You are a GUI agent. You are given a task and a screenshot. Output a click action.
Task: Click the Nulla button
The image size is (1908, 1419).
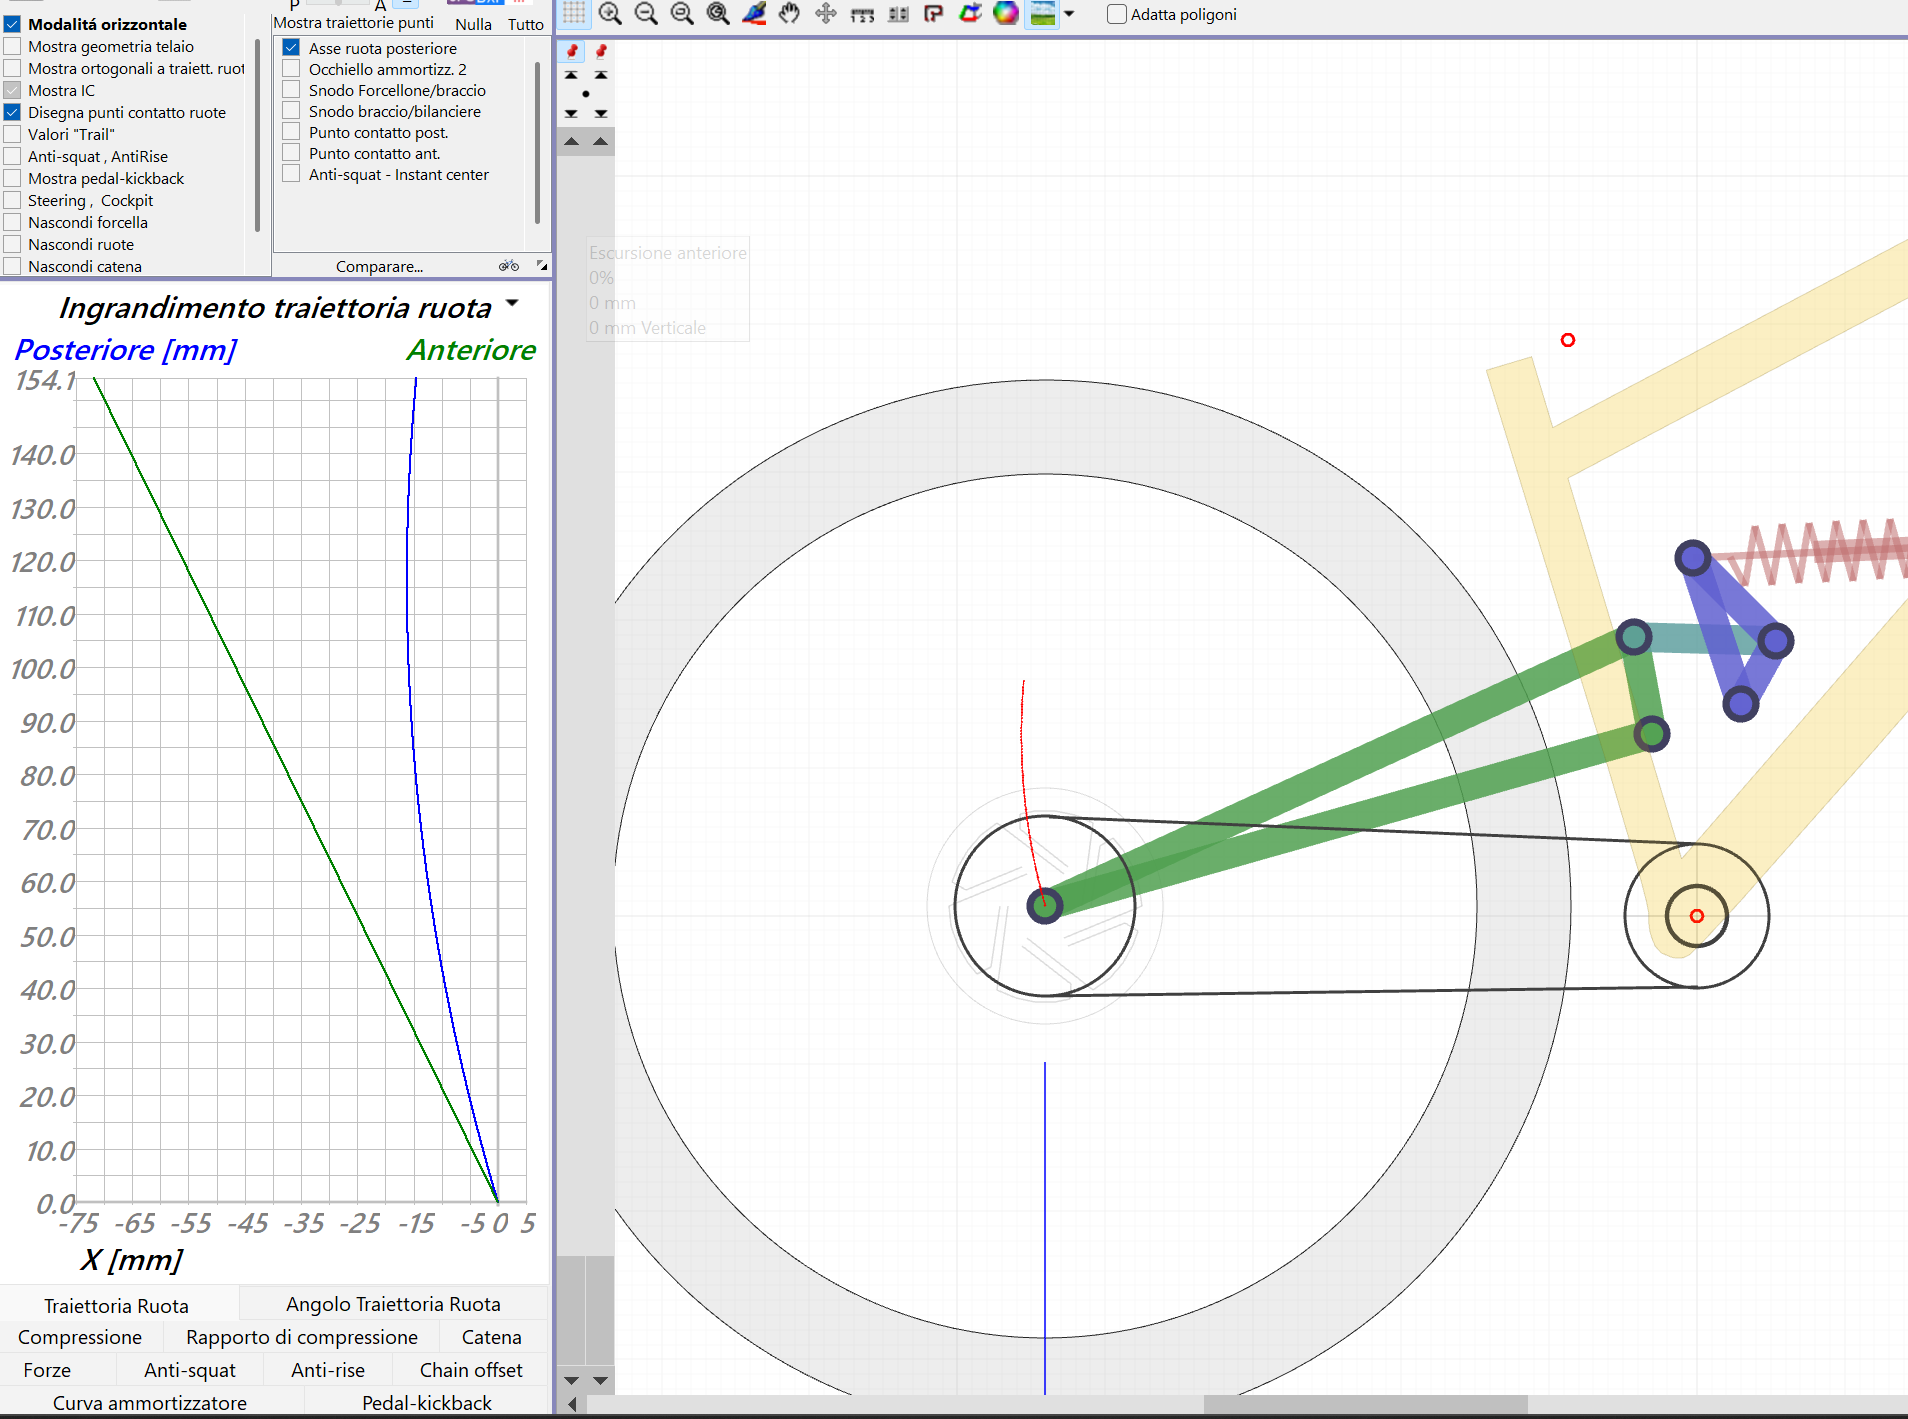coord(473,24)
